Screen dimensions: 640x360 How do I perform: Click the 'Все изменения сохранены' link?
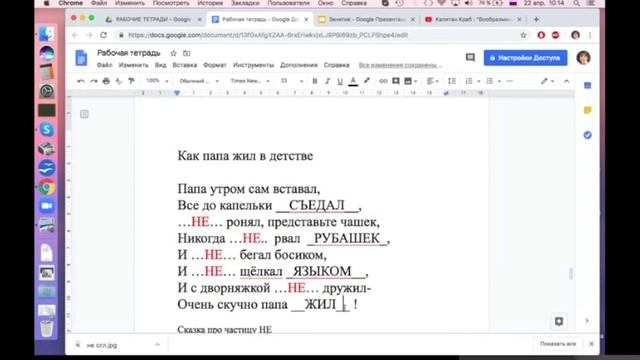click(x=400, y=65)
